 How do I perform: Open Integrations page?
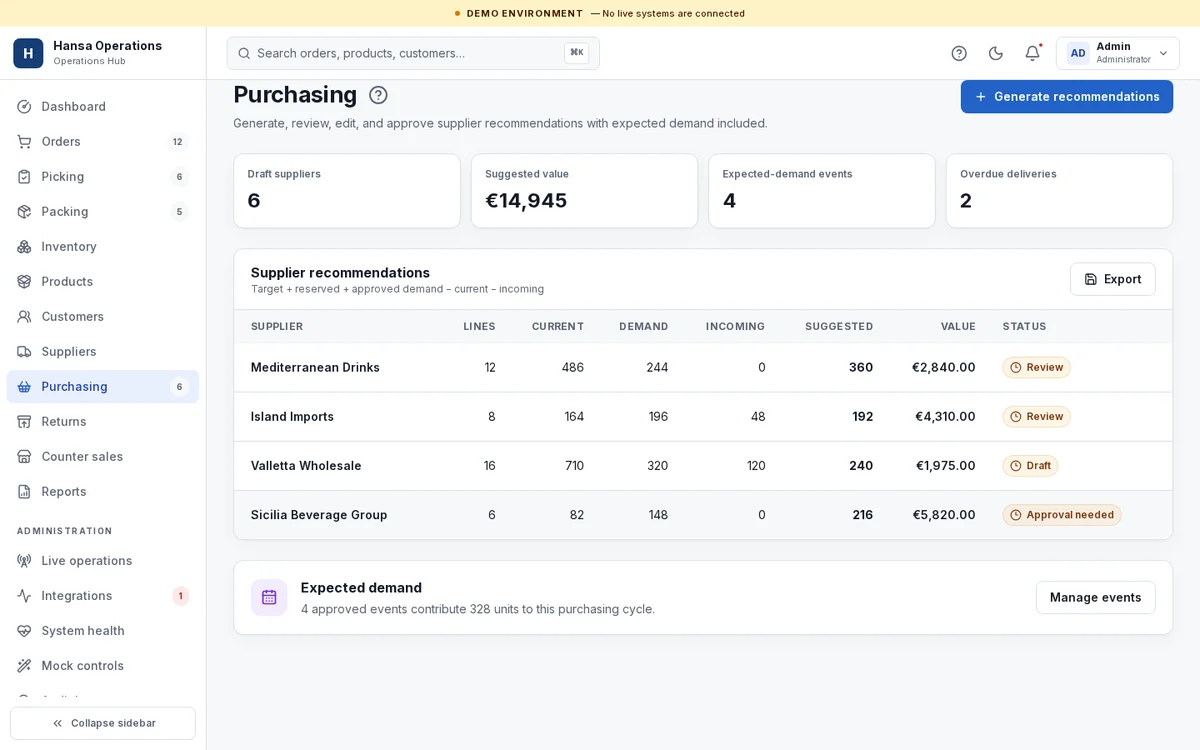(x=103, y=595)
